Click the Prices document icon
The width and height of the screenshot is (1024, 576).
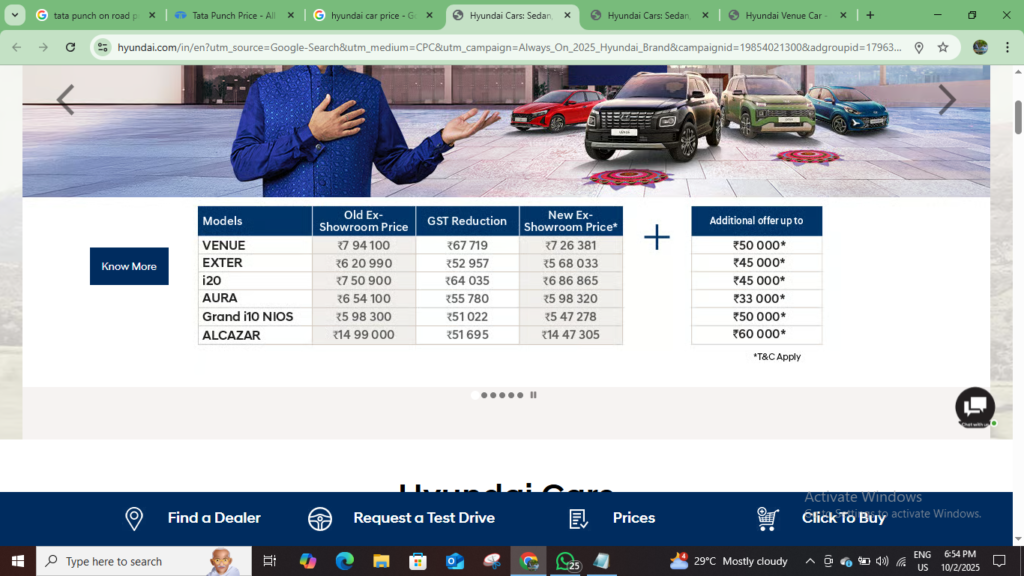pyautogui.click(x=578, y=518)
